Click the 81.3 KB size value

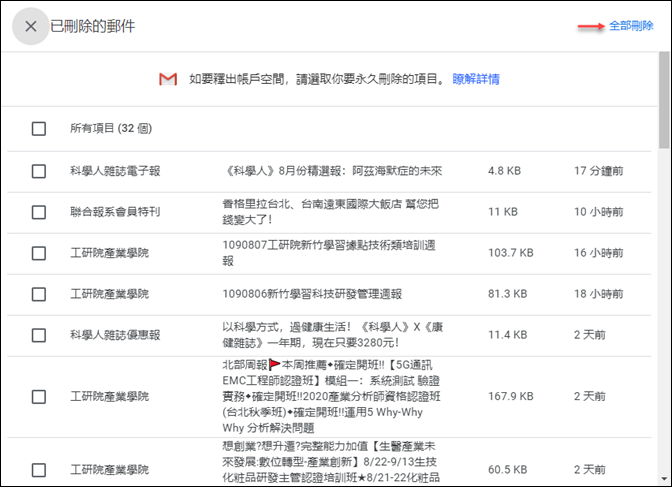pos(507,295)
